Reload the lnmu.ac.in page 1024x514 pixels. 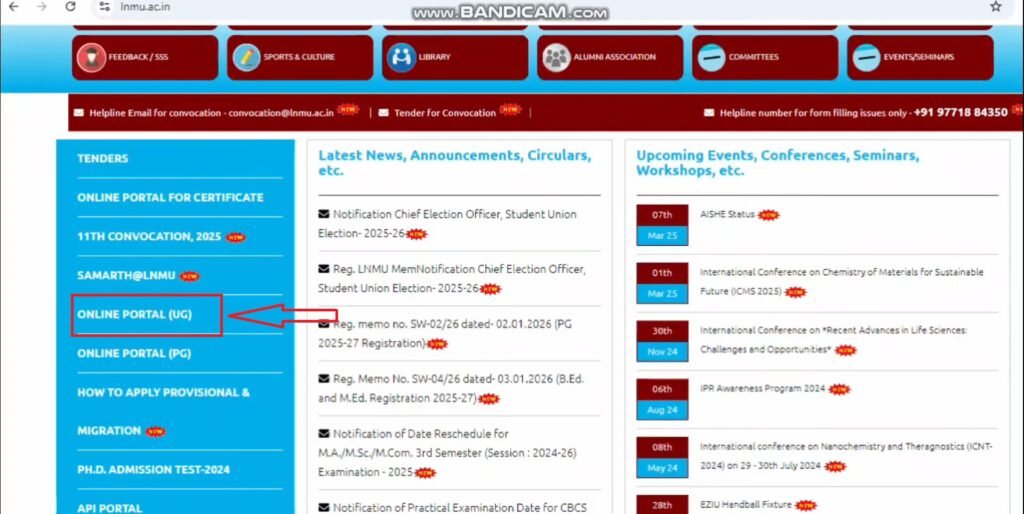tap(71, 7)
